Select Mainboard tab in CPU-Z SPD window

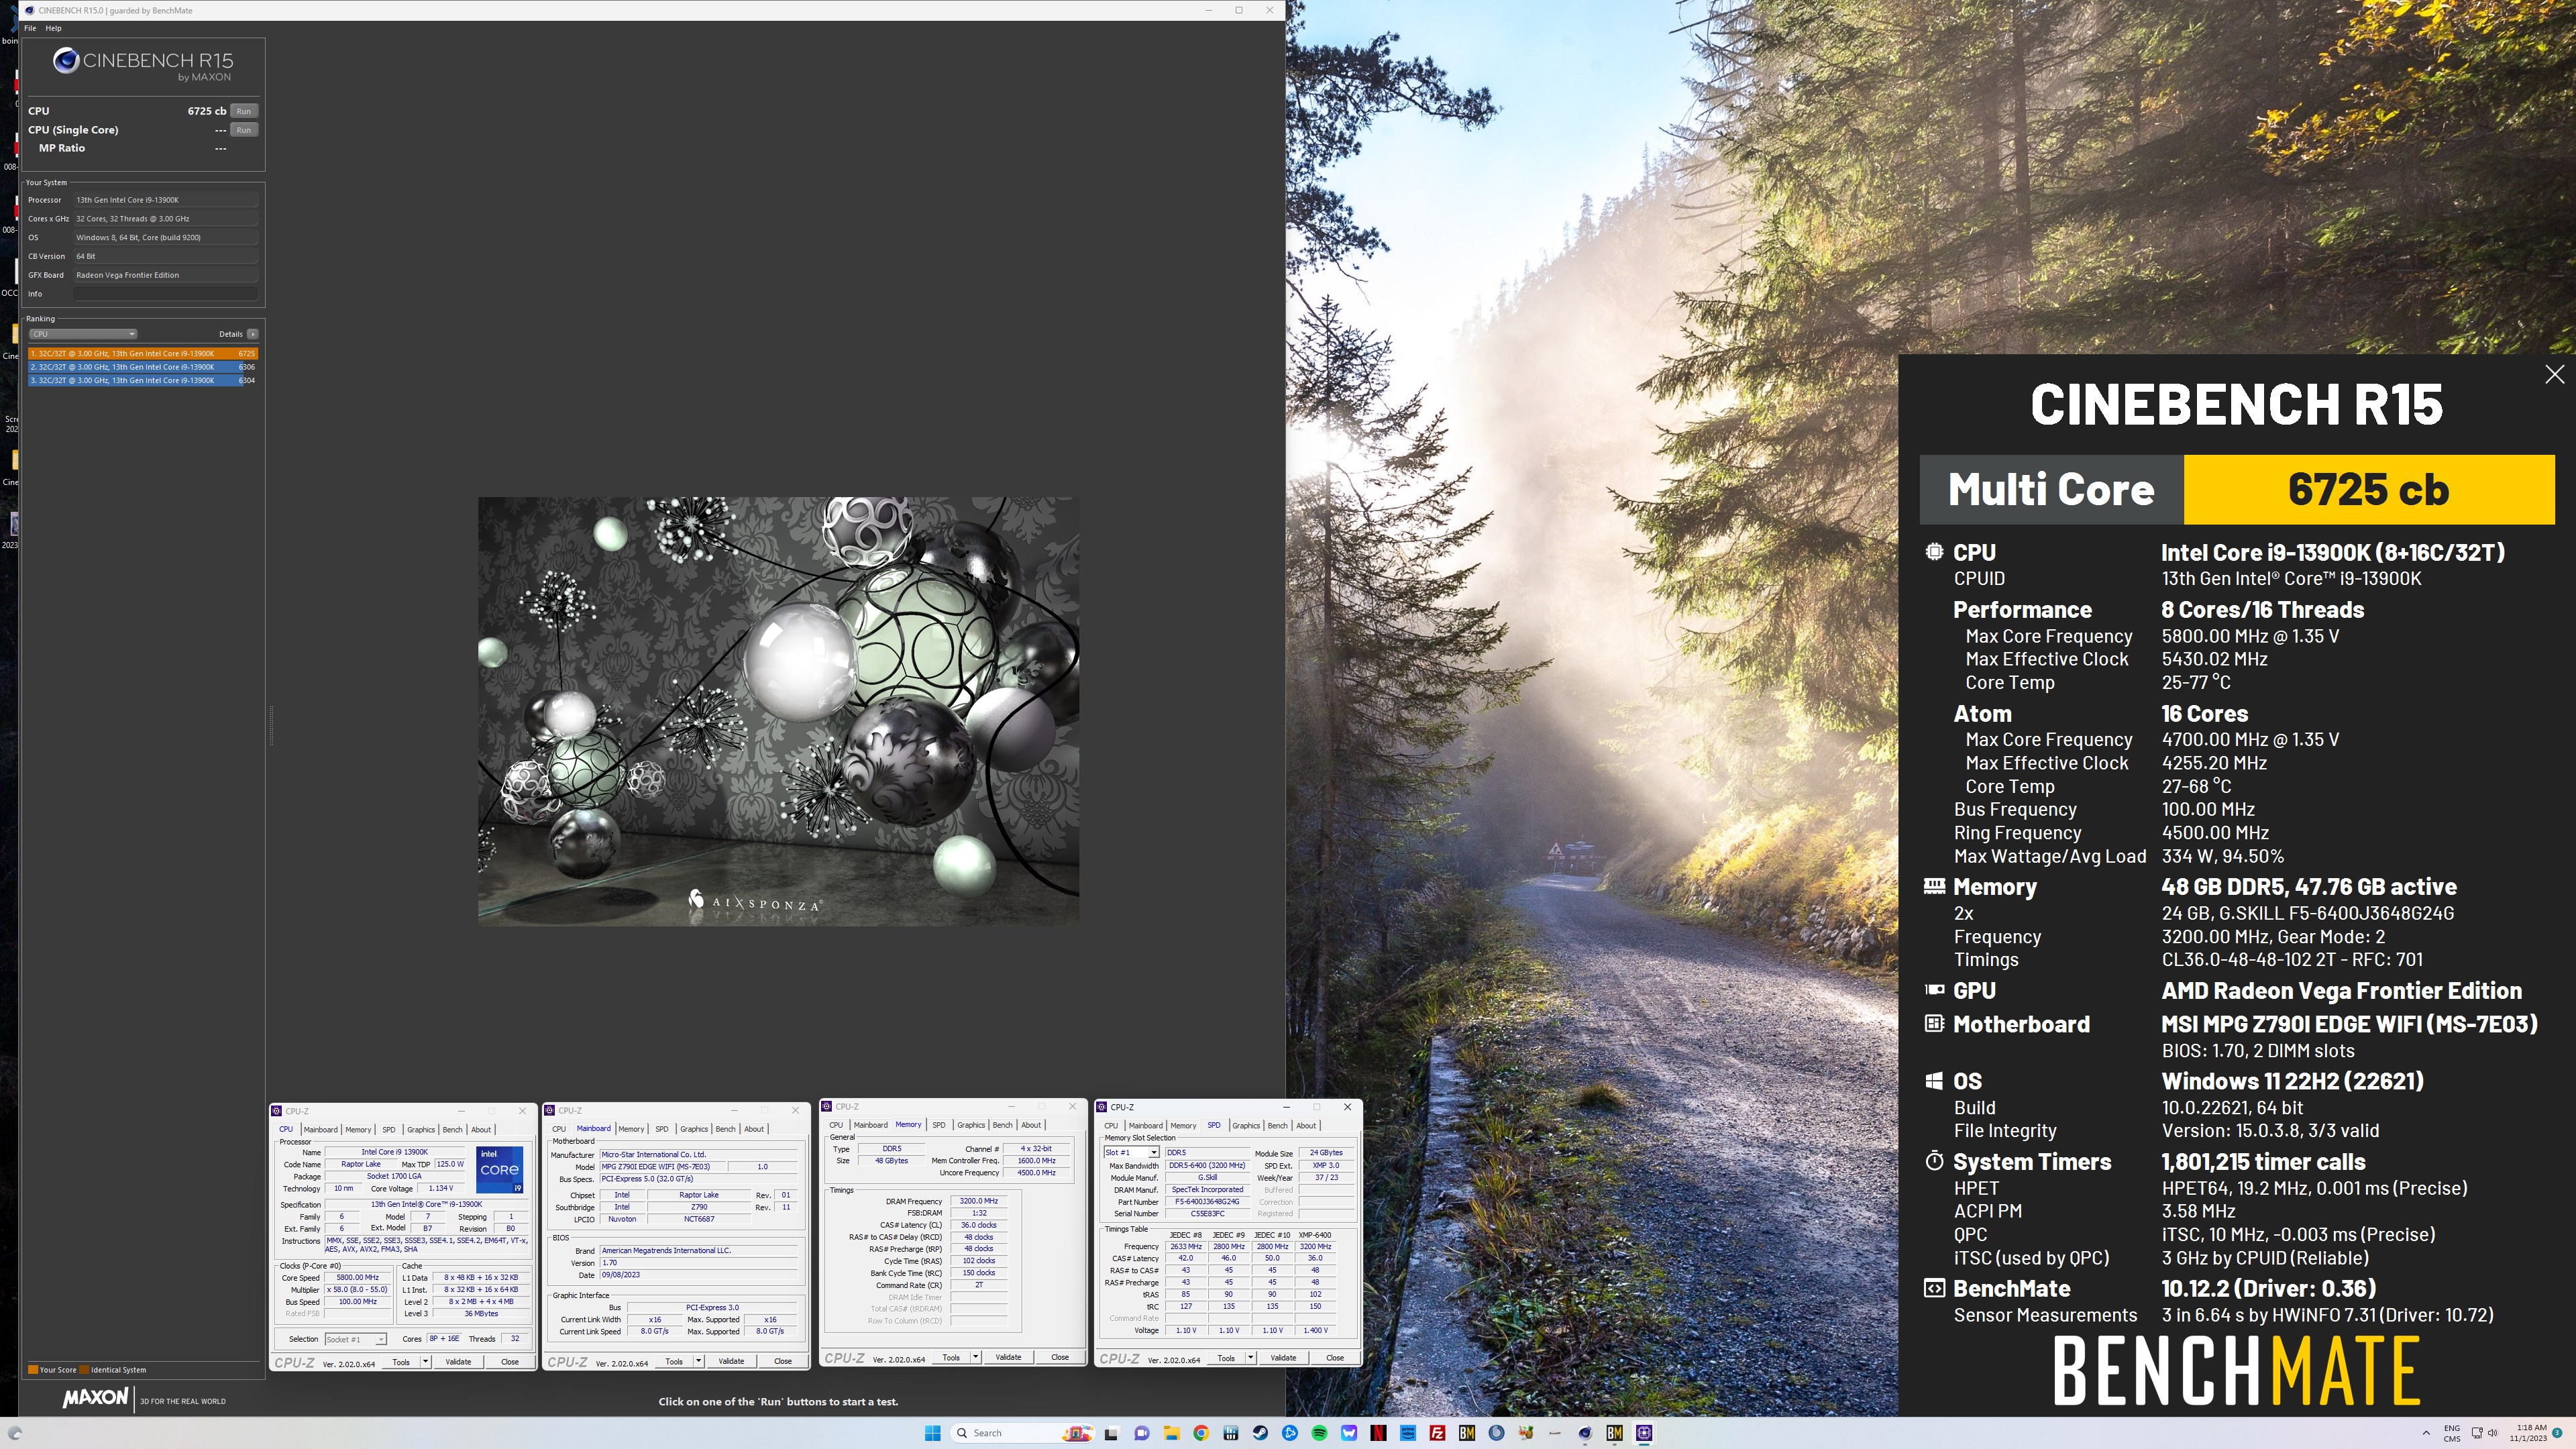(x=1145, y=1125)
